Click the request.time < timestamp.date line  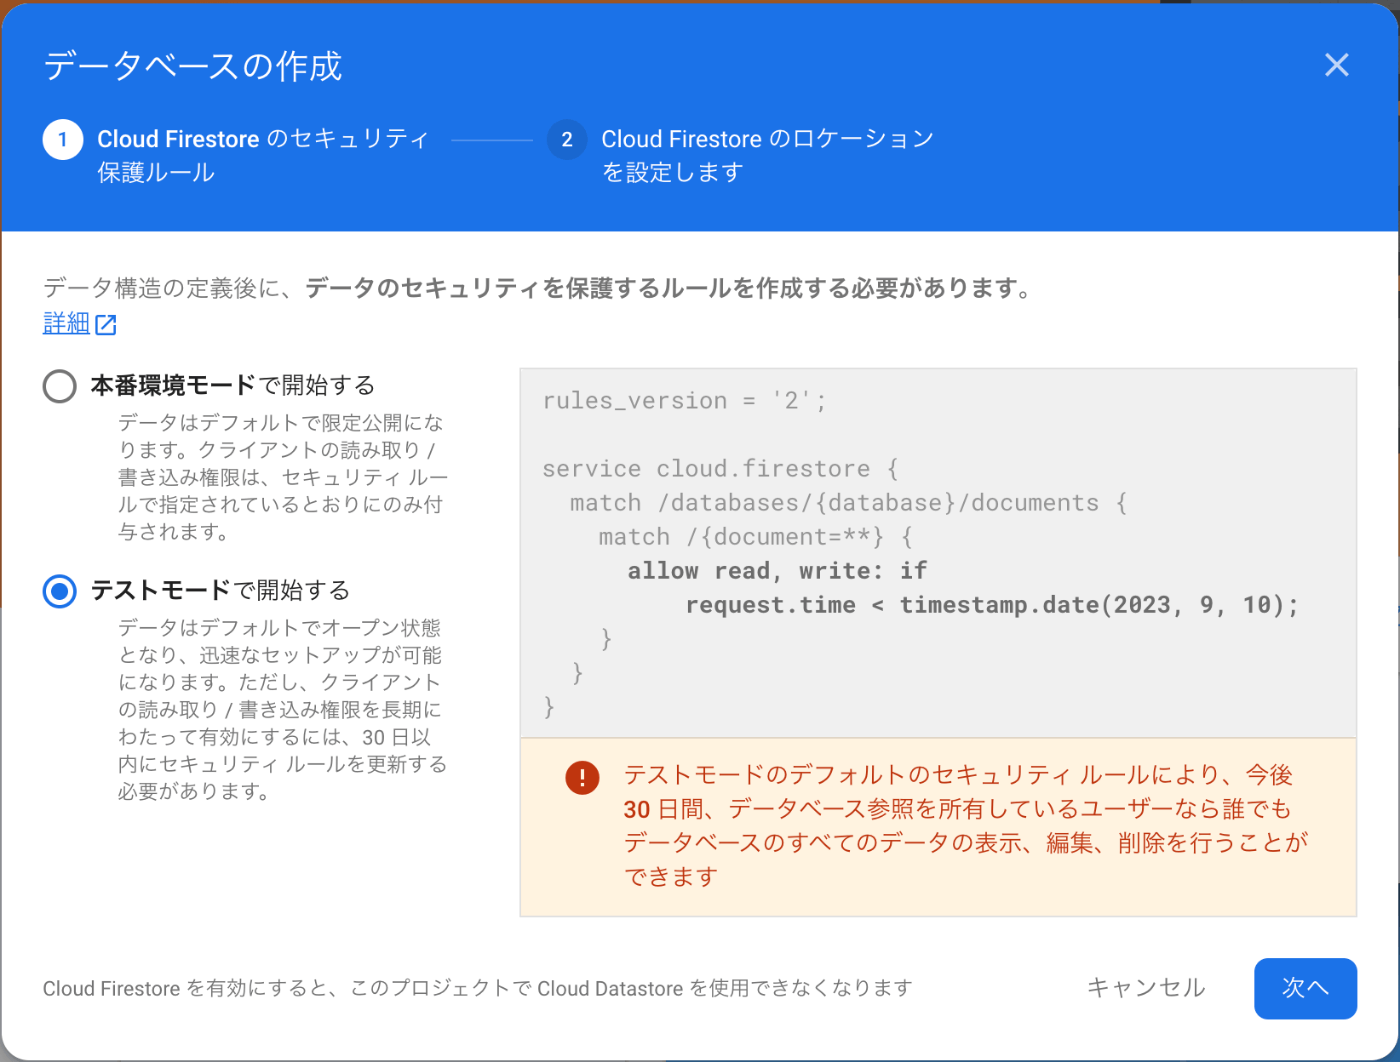click(x=992, y=605)
